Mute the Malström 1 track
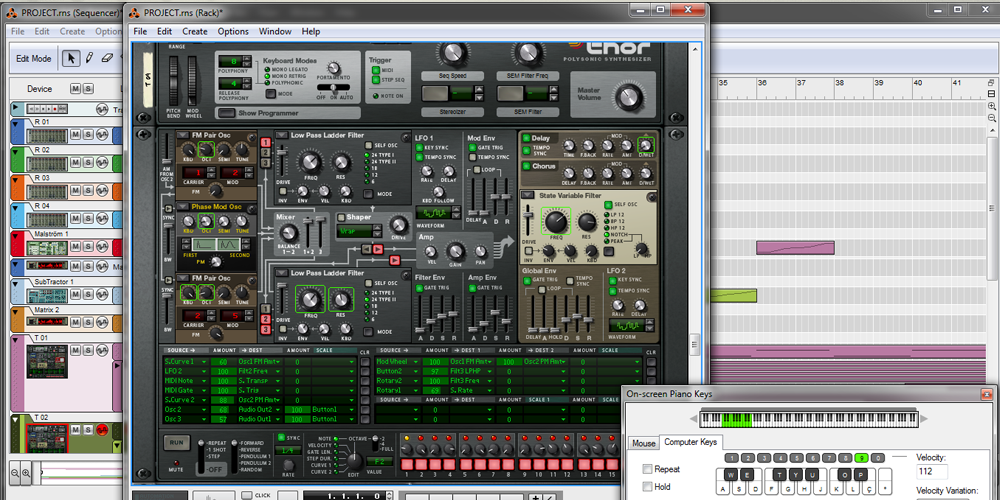This screenshot has width=1000, height=500. click(75, 247)
